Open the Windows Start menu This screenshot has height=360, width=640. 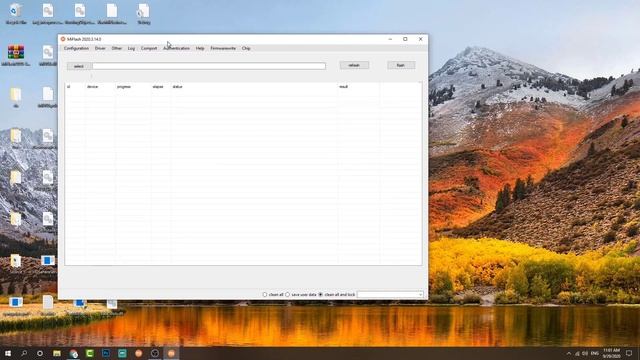click(8, 353)
